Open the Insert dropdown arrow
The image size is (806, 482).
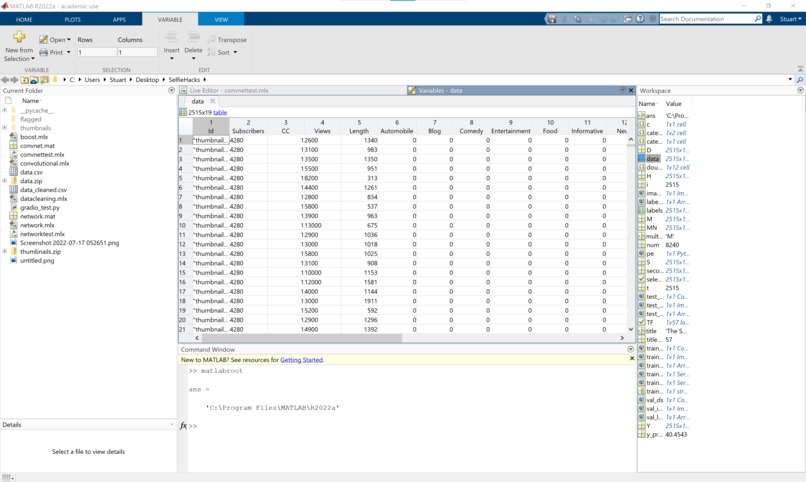coord(171,59)
